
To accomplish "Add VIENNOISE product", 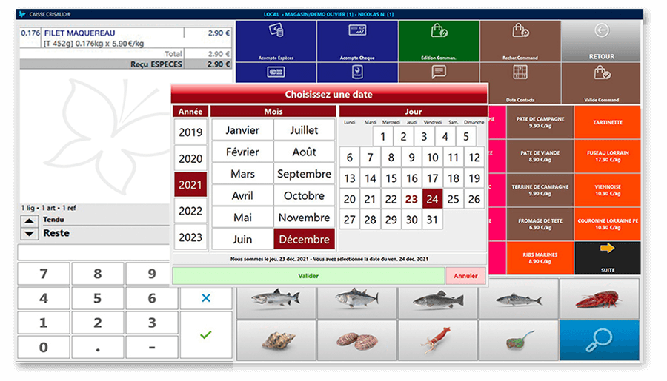I will [x=607, y=190].
